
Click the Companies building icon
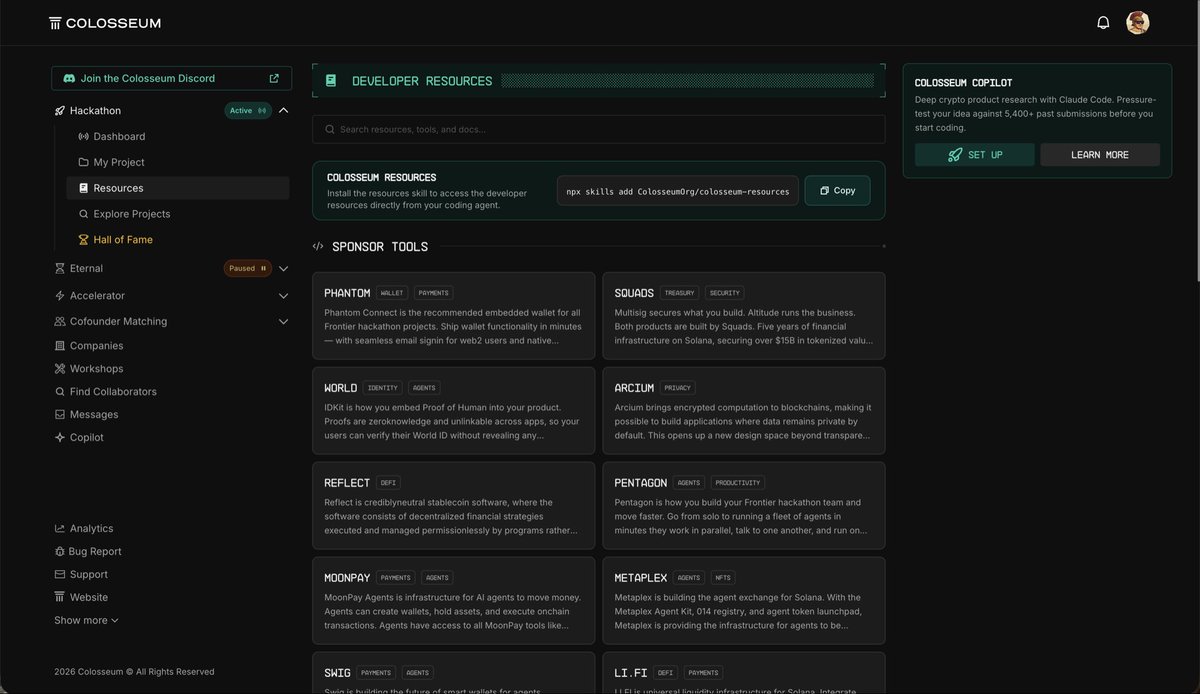pos(60,346)
